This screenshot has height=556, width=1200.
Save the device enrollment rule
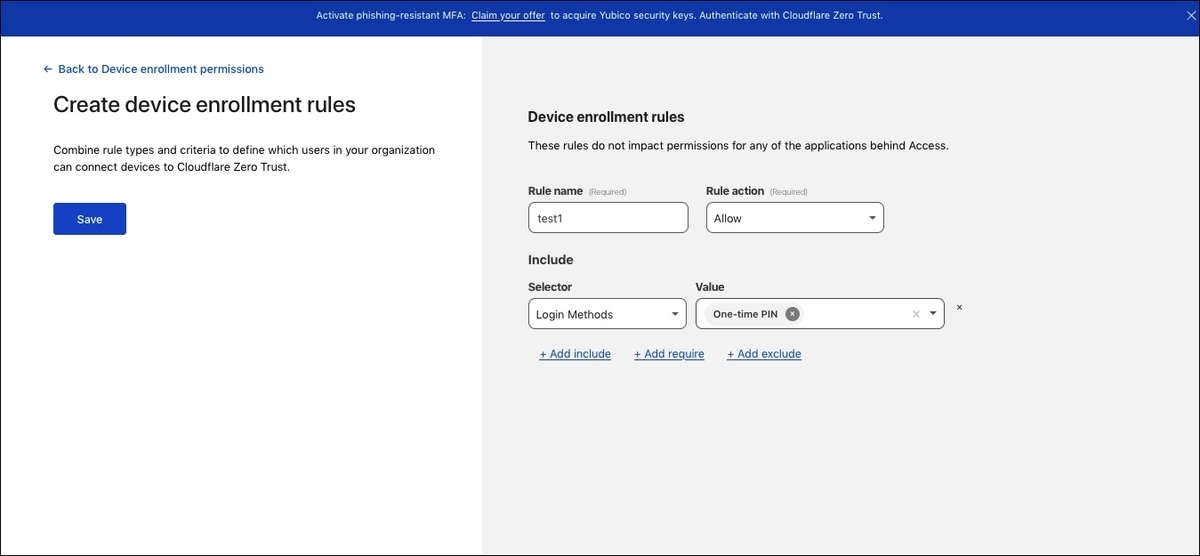[x=90, y=219]
